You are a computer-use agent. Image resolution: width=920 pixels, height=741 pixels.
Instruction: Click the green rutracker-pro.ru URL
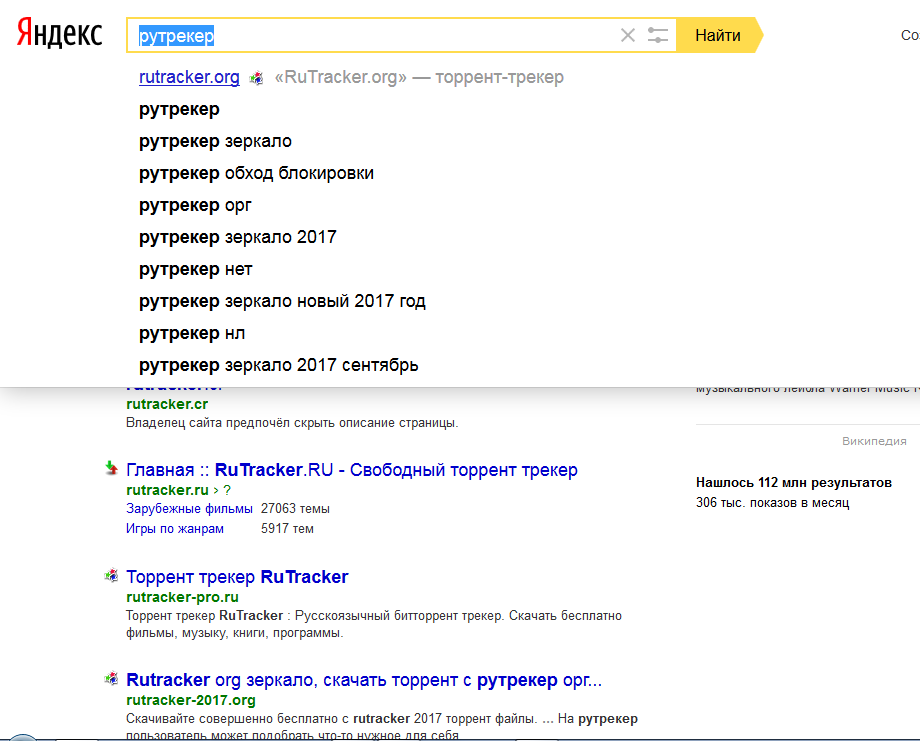(182, 597)
